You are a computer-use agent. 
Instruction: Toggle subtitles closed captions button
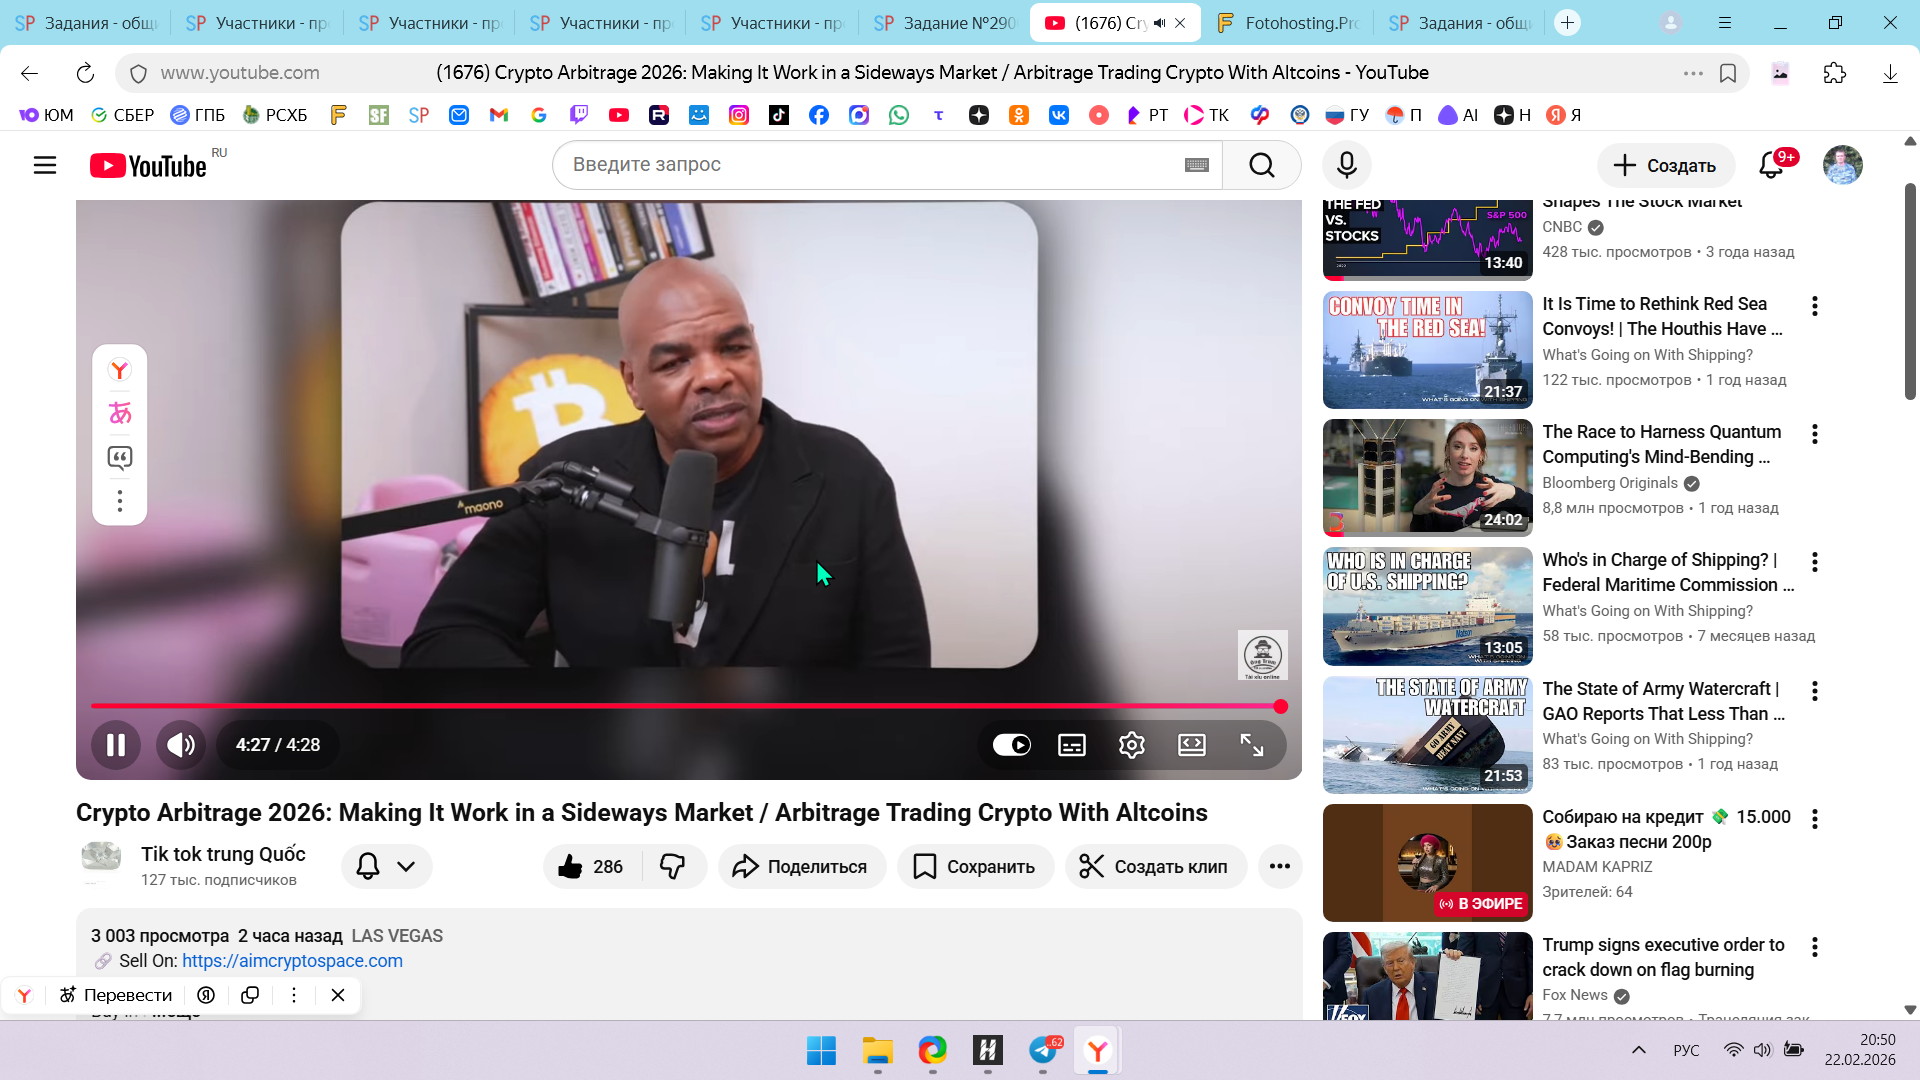coord(1071,745)
